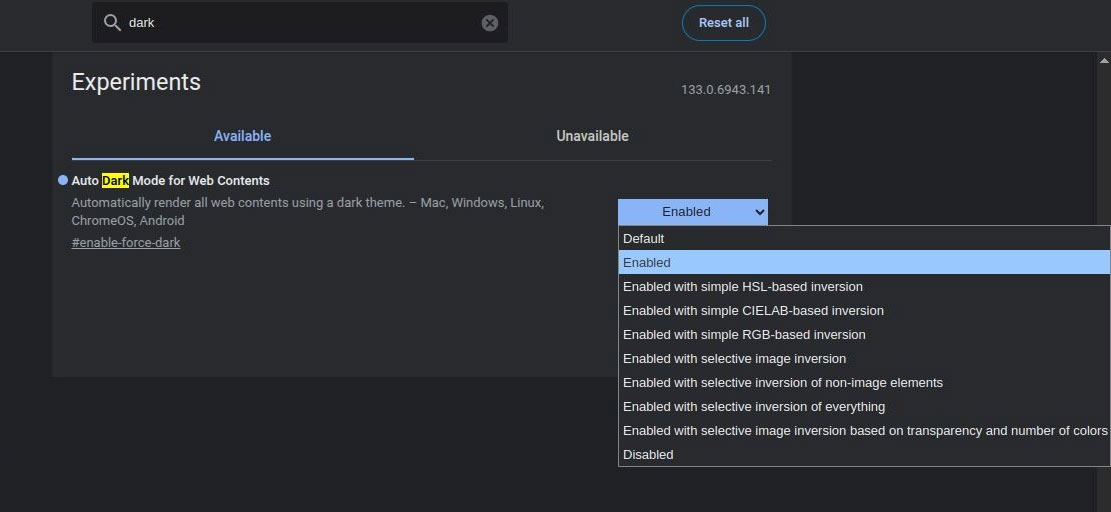
Task: Click the Reset all button
Action: pos(723,23)
